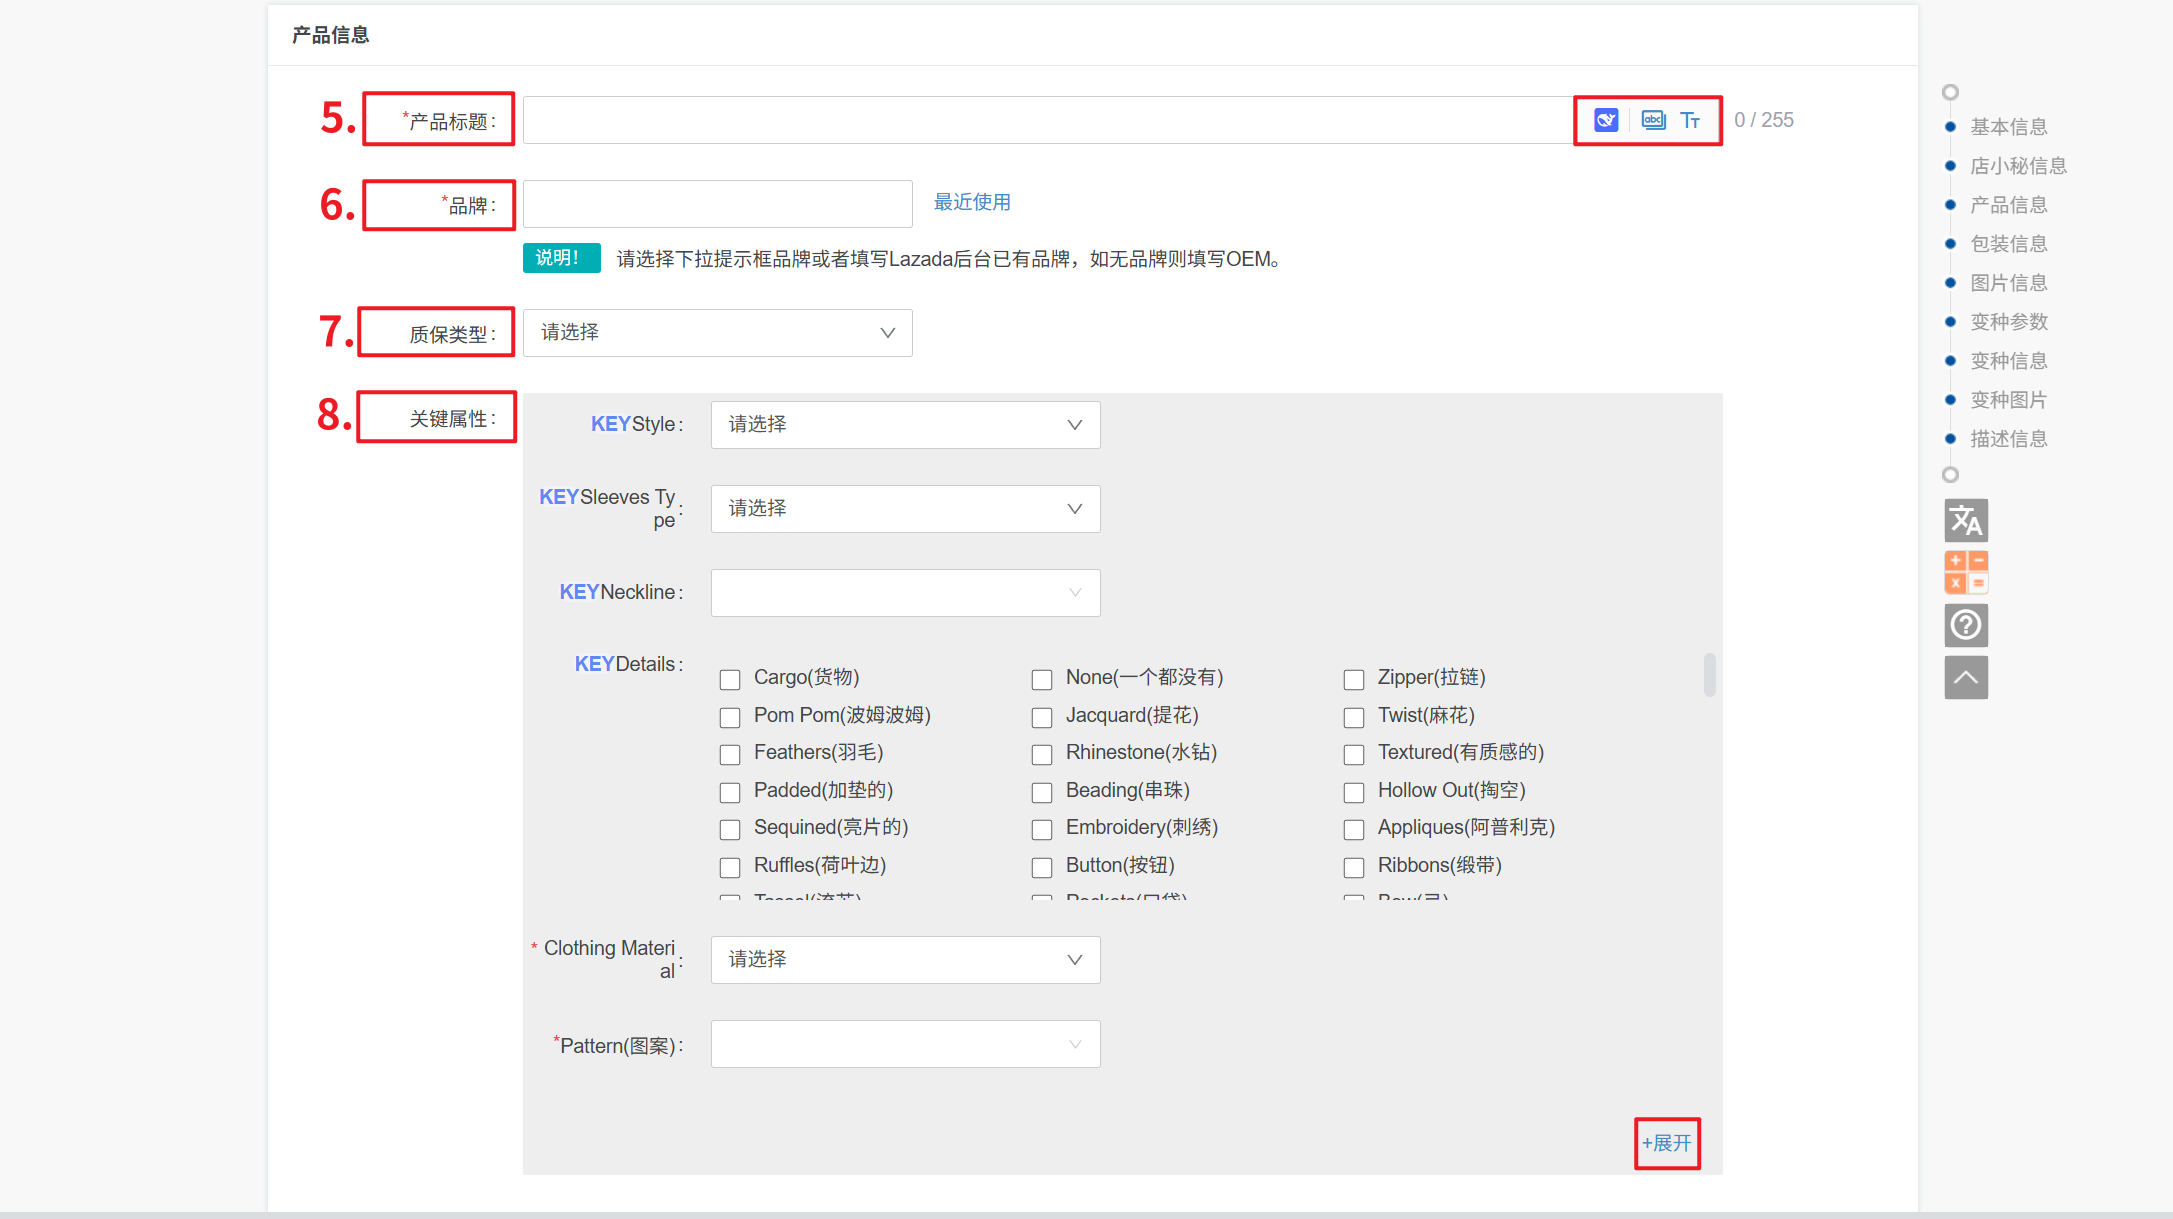This screenshot has width=2173, height=1219.
Task: Open the translate tool icon in sidebar
Action: 1965,520
